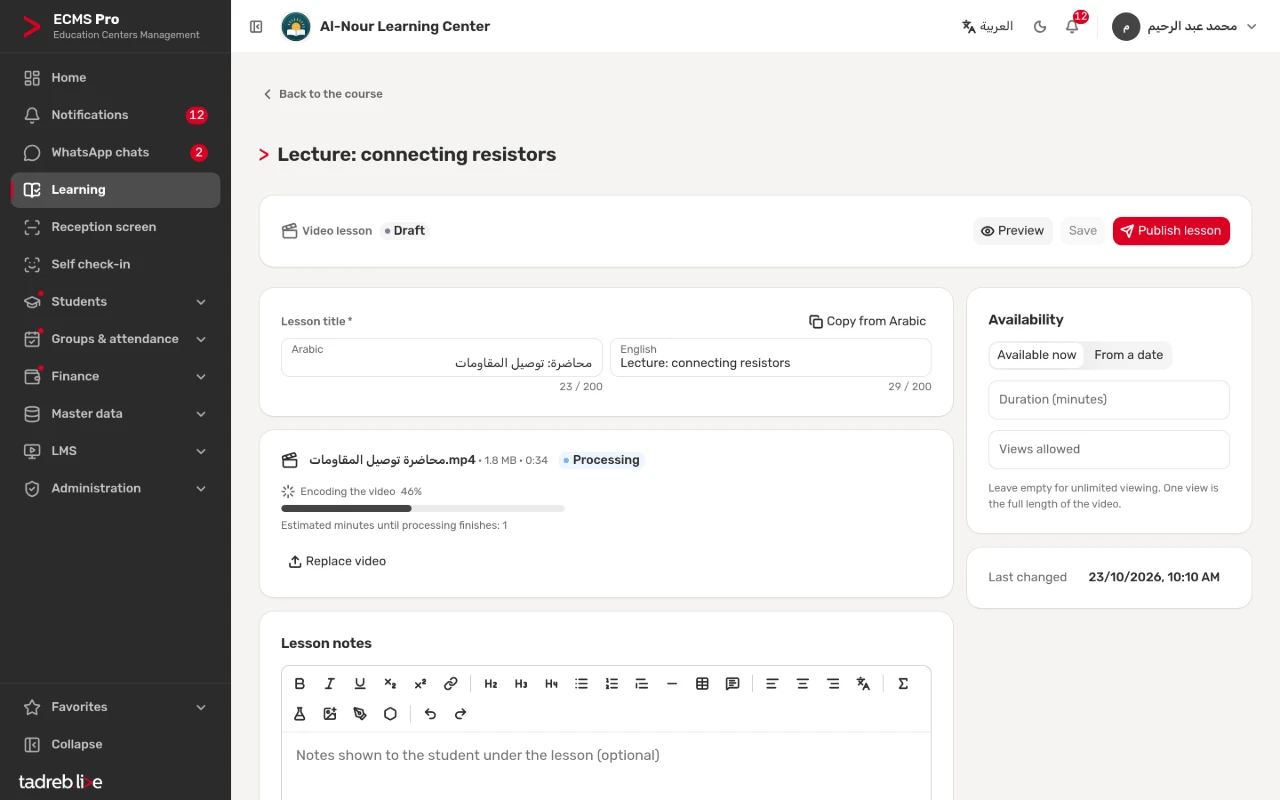The image size is (1280, 800).
Task: Insert a bullet list in notes
Action: click(581, 684)
